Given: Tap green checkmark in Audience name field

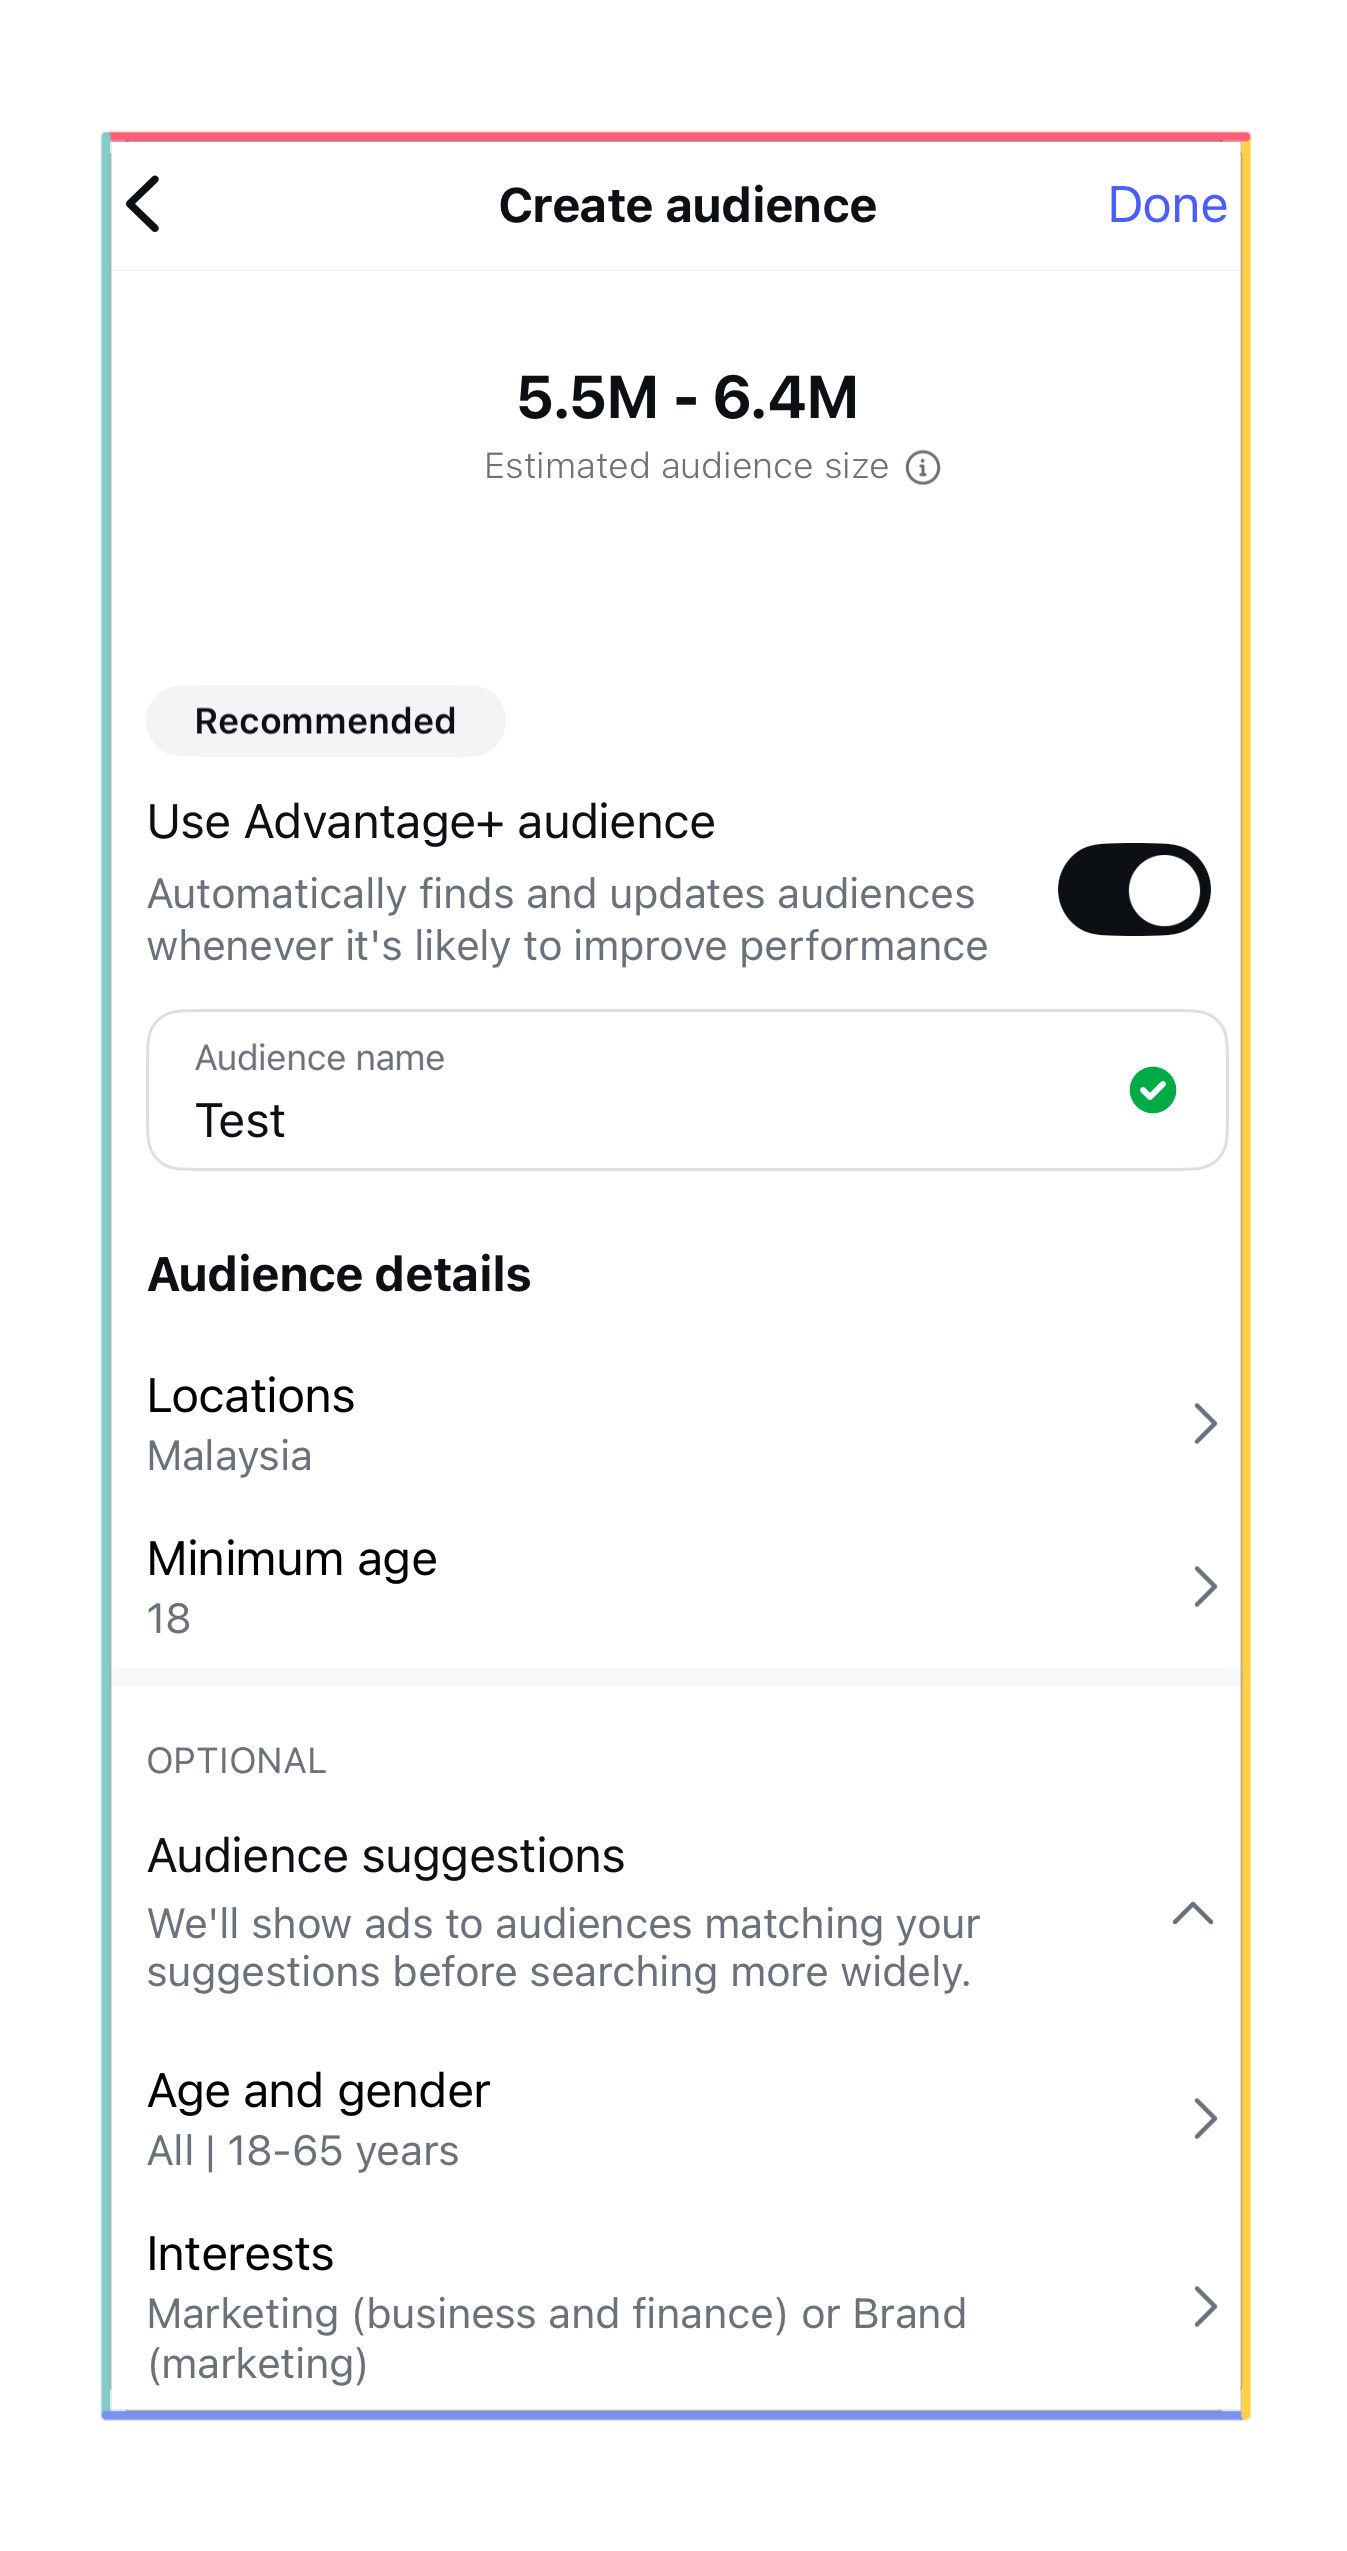Looking at the screenshot, I should point(1152,1090).
